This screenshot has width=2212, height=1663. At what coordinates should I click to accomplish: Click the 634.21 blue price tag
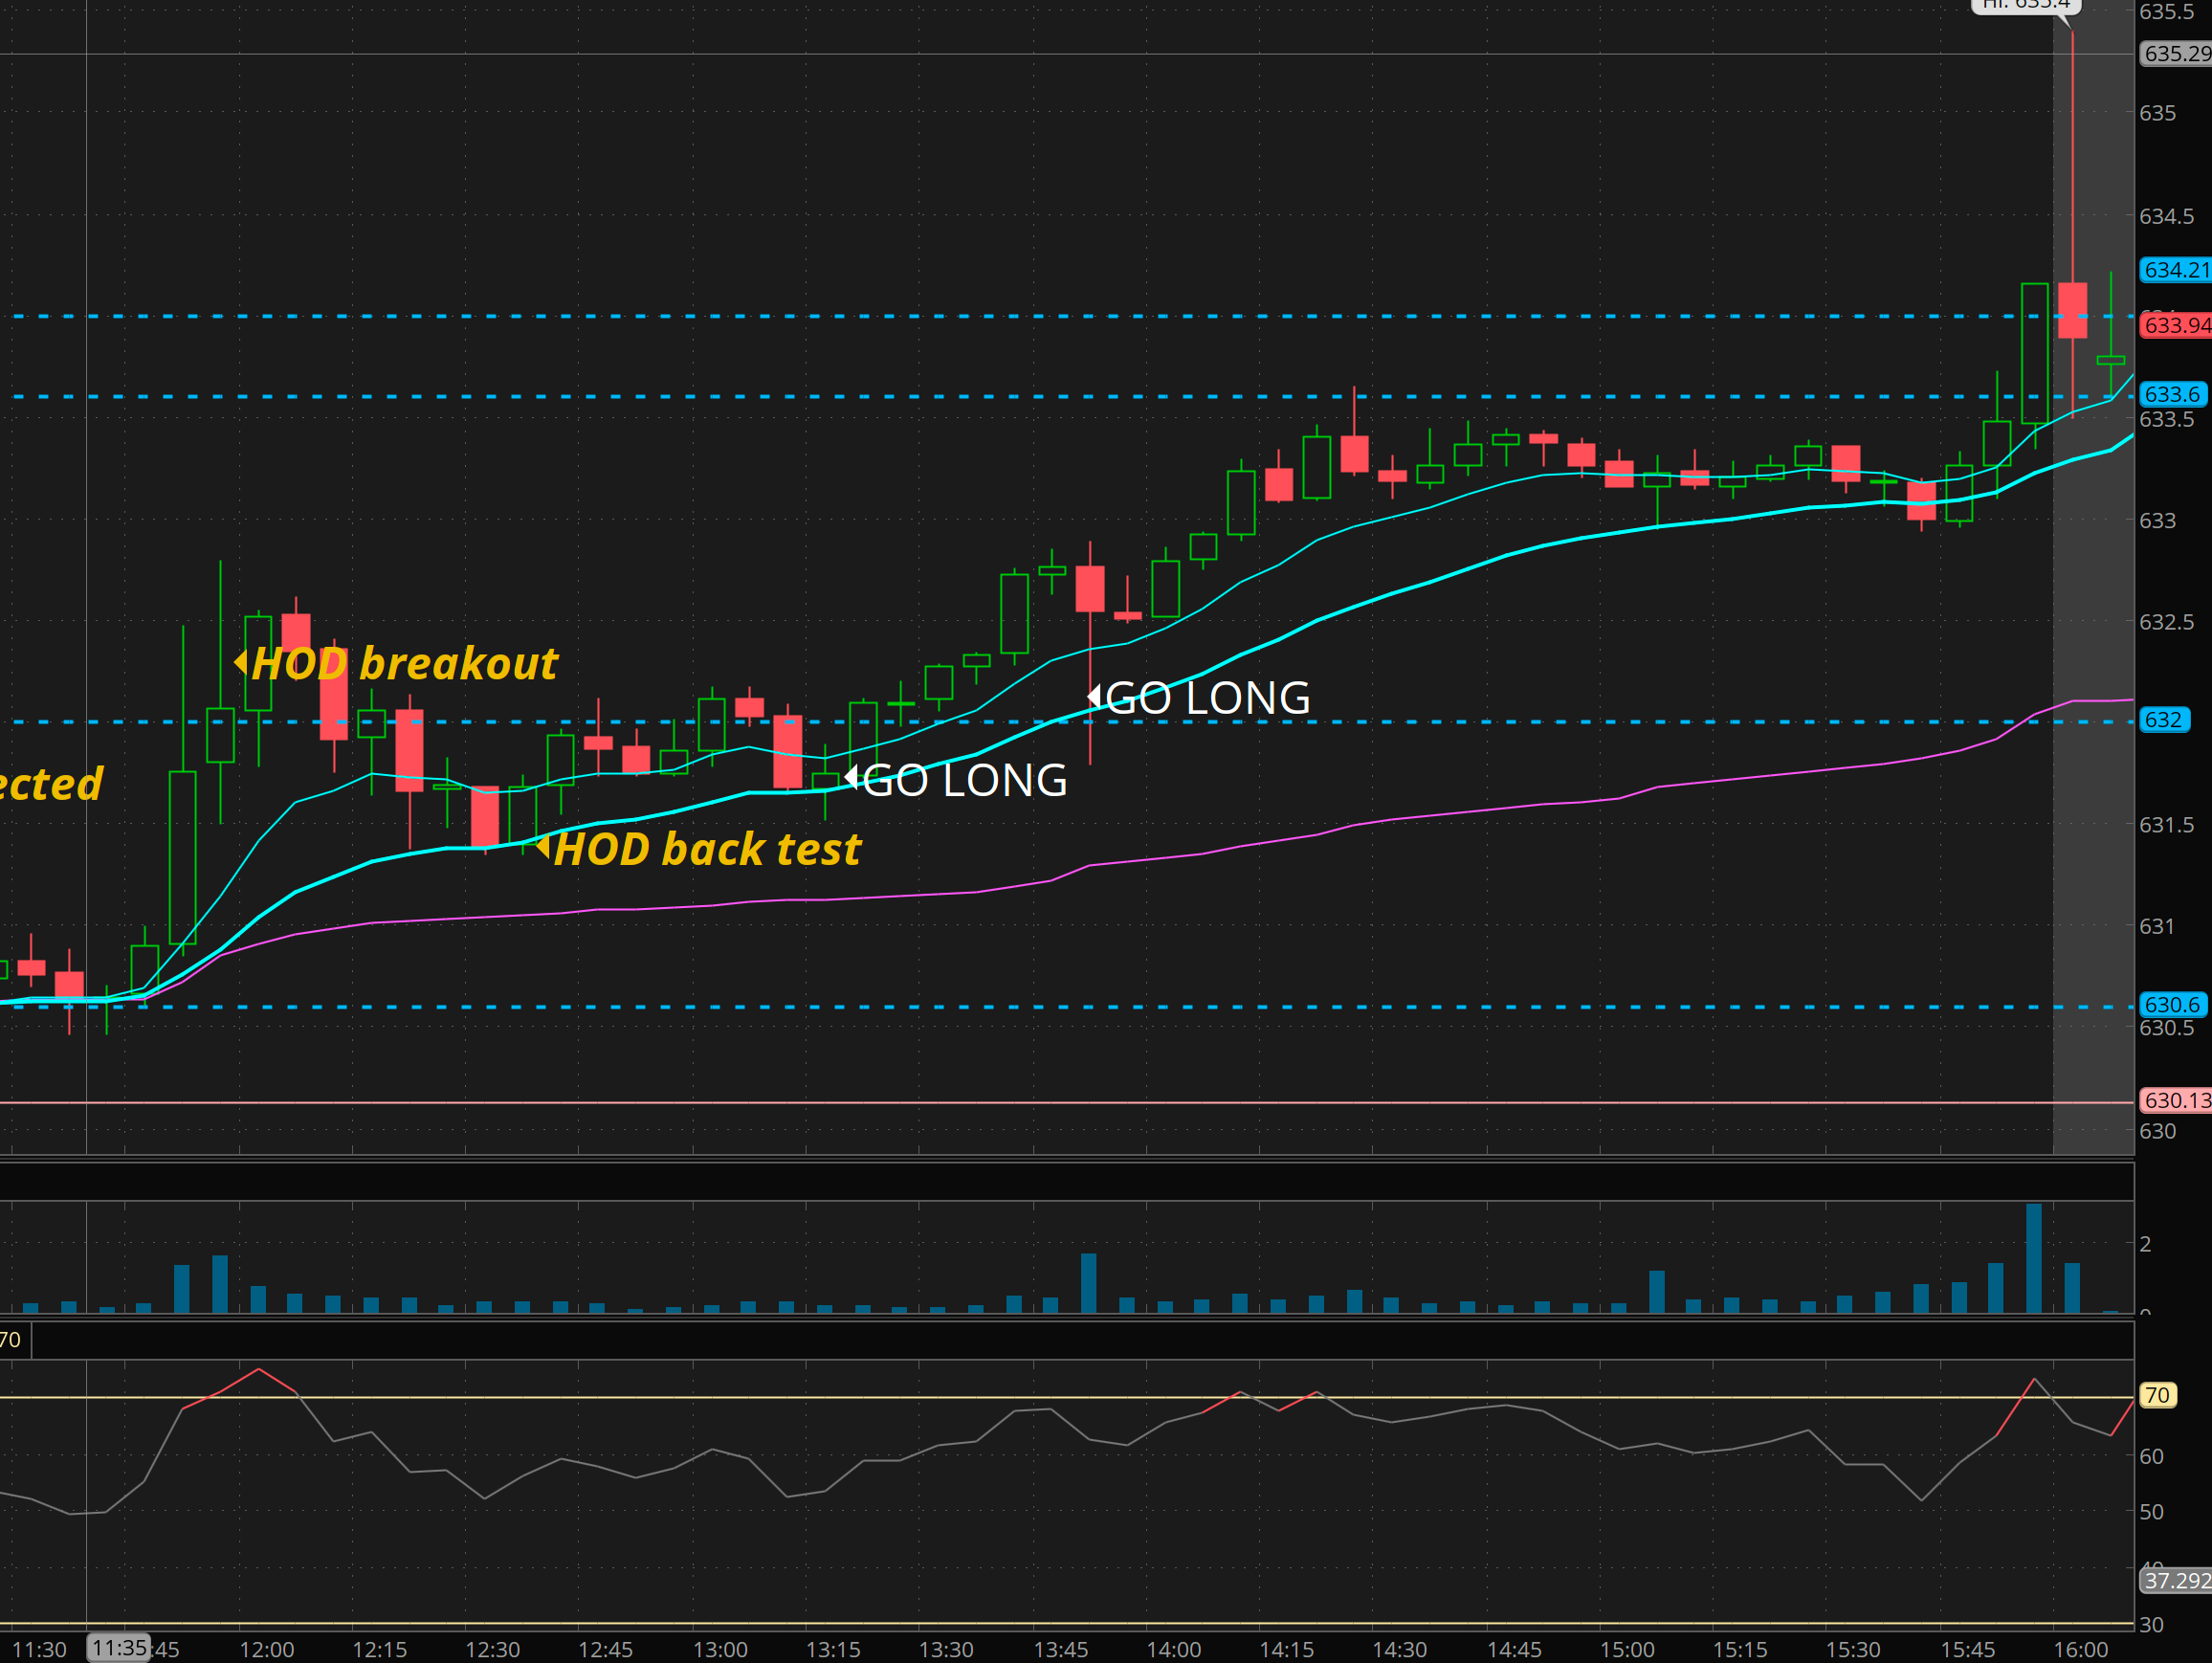pos(2174,270)
